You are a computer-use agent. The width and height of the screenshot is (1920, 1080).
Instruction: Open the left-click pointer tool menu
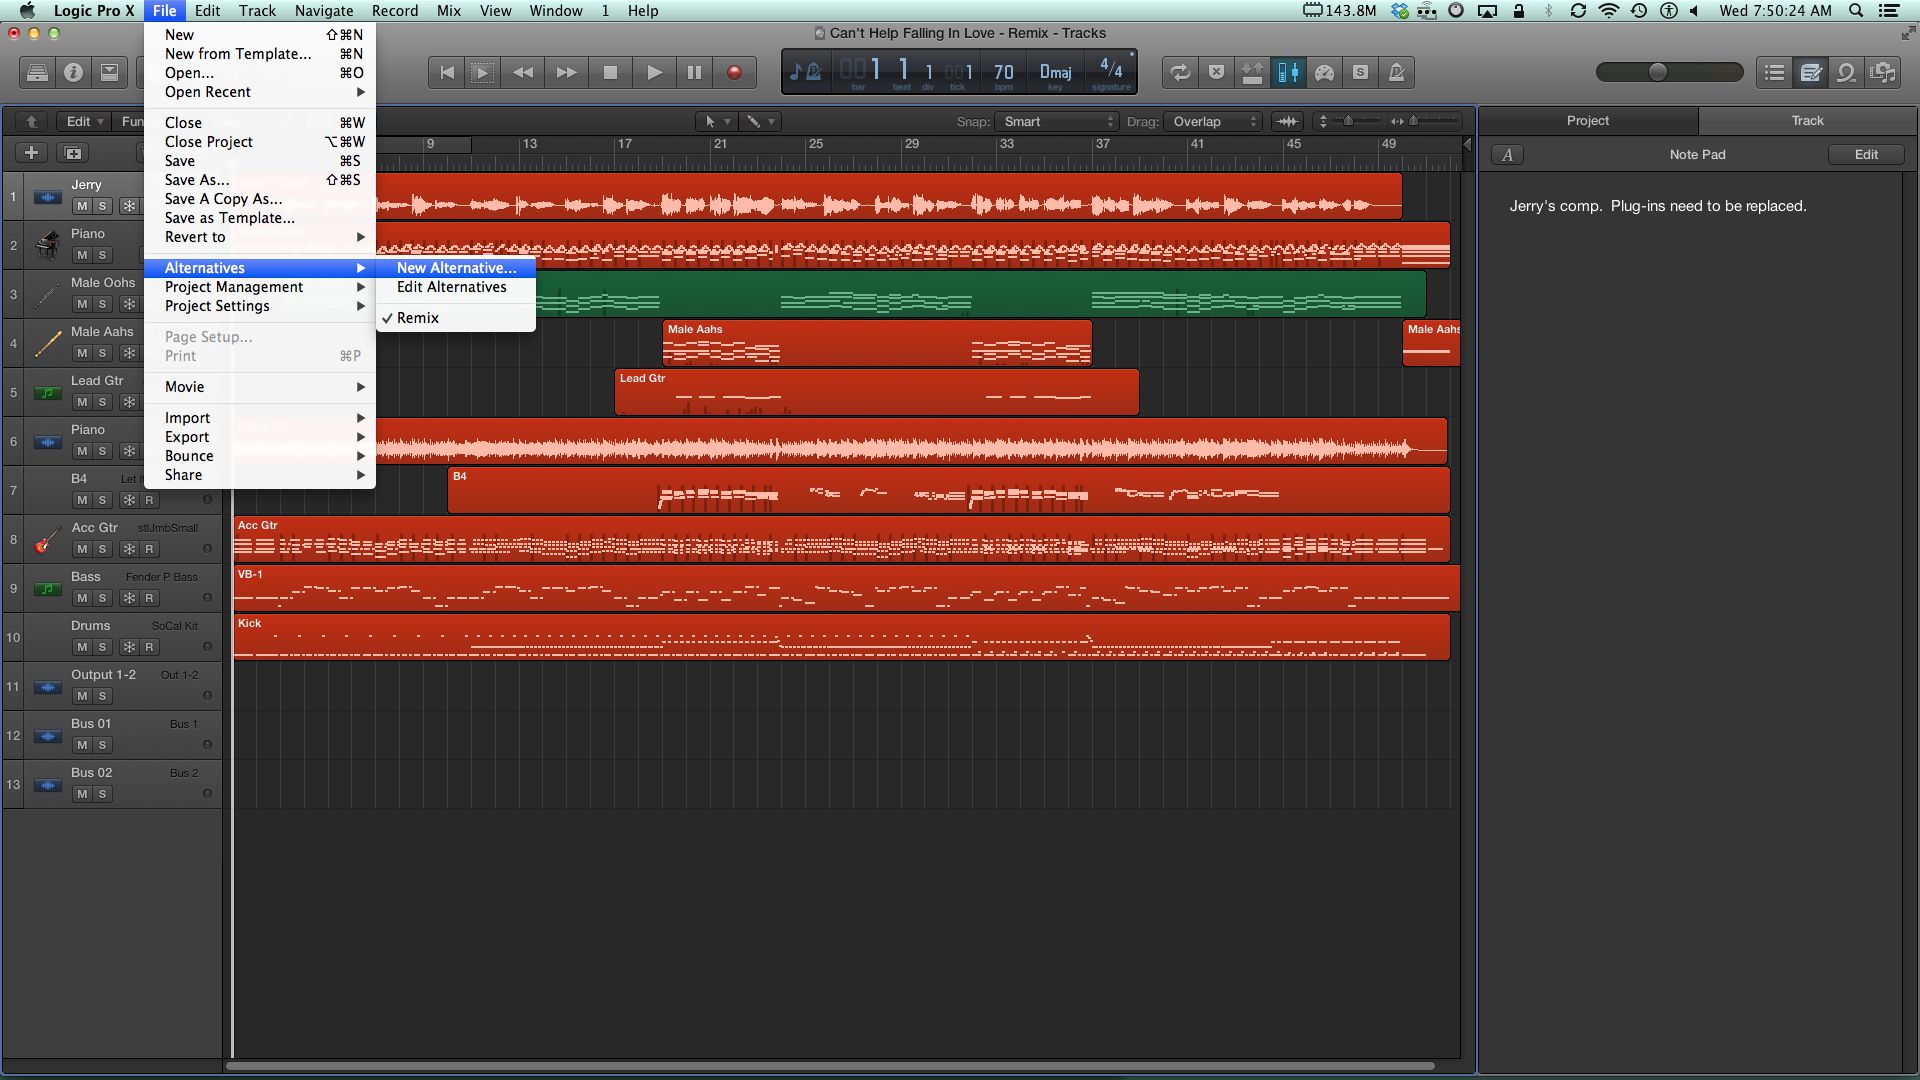(x=717, y=121)
